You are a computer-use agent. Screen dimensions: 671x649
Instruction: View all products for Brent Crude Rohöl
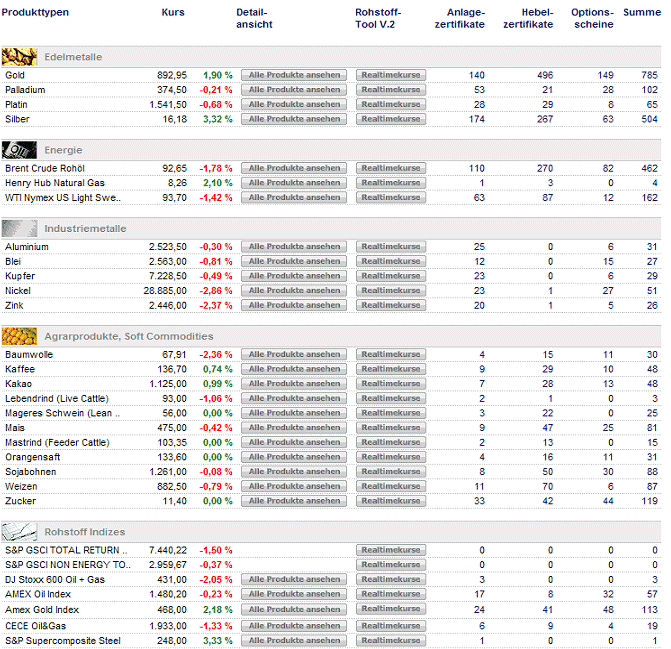pos(293,168)
